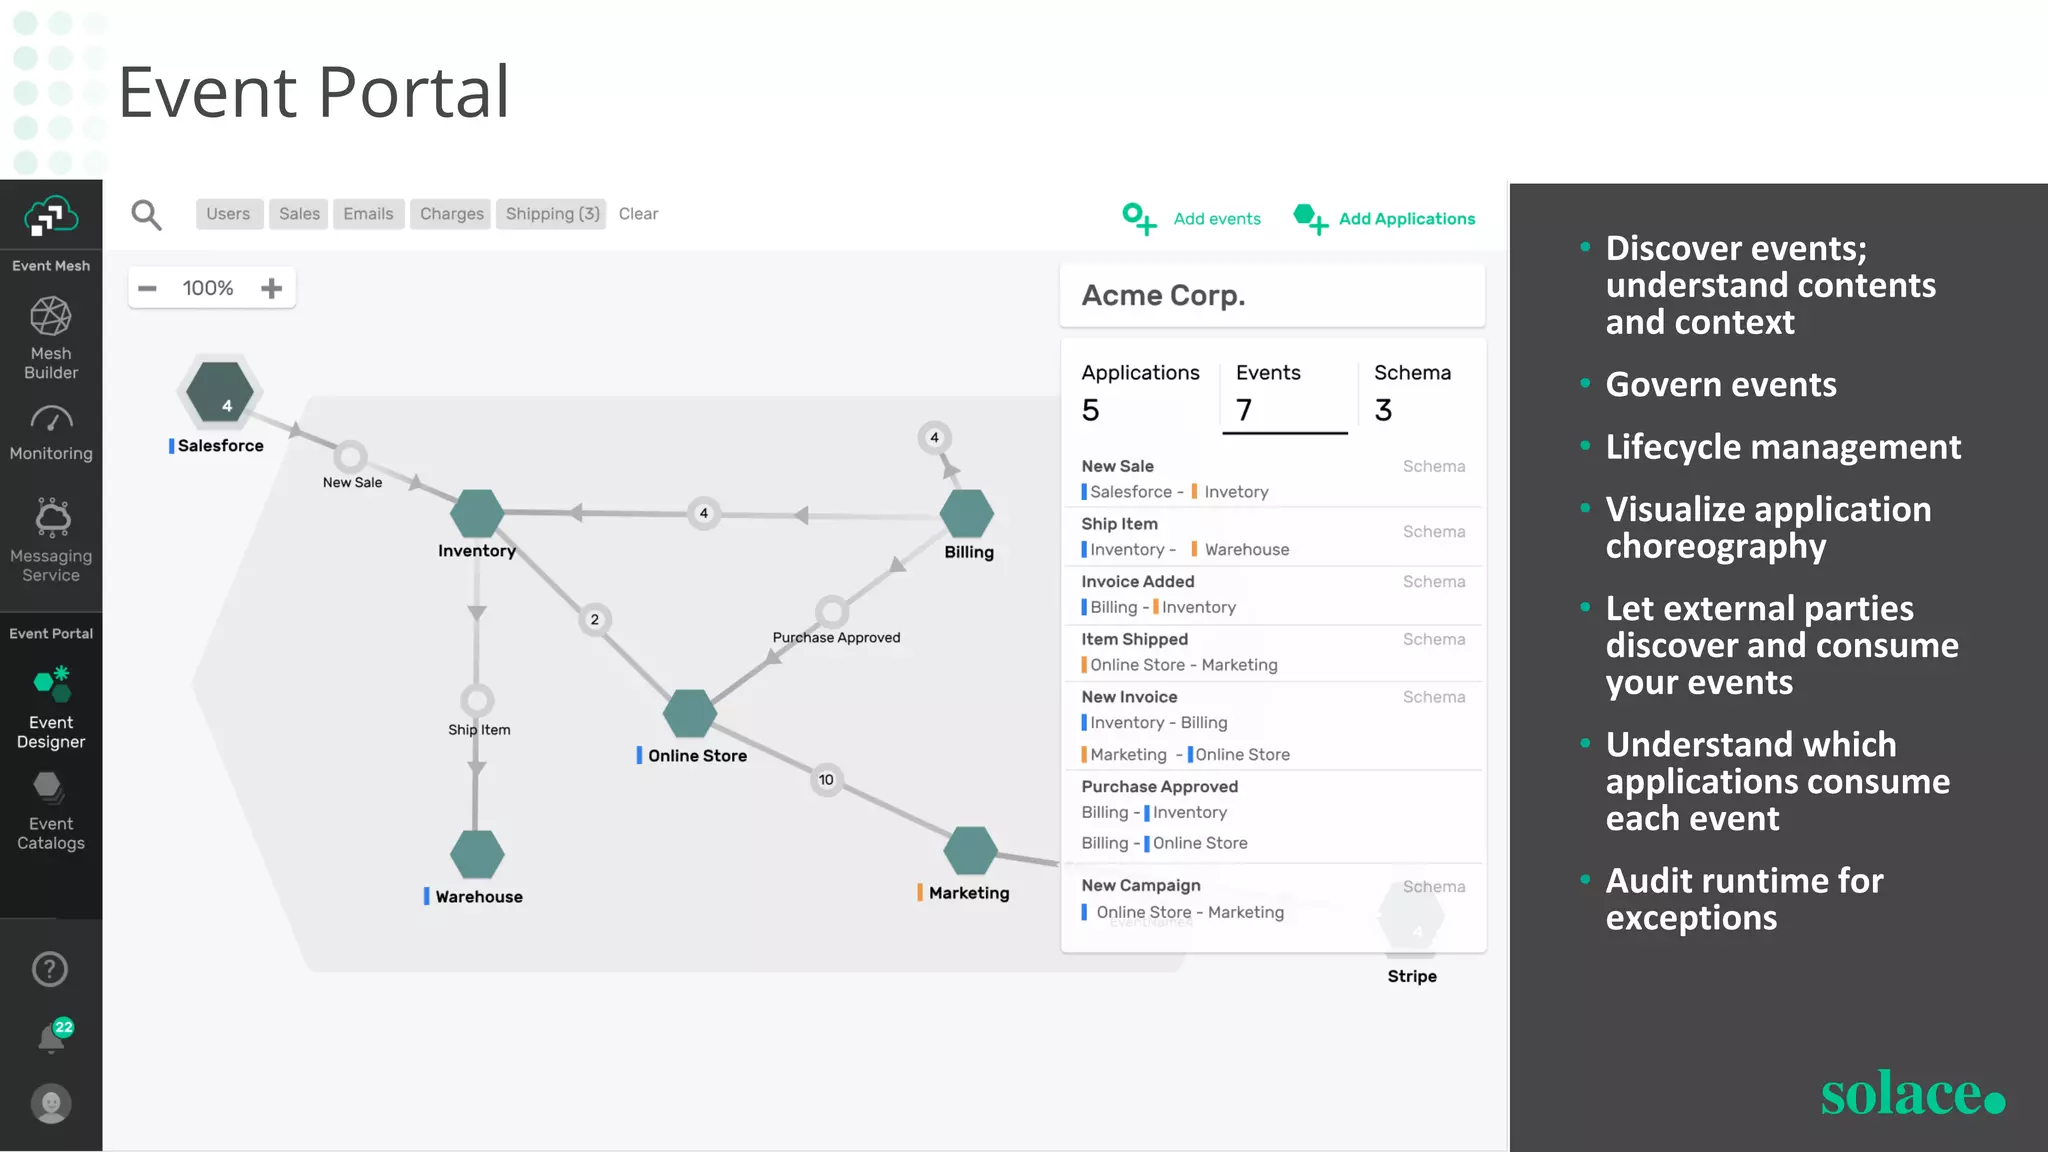
Task: Select the Billing hexagon node
Action: tap(967, 514)
